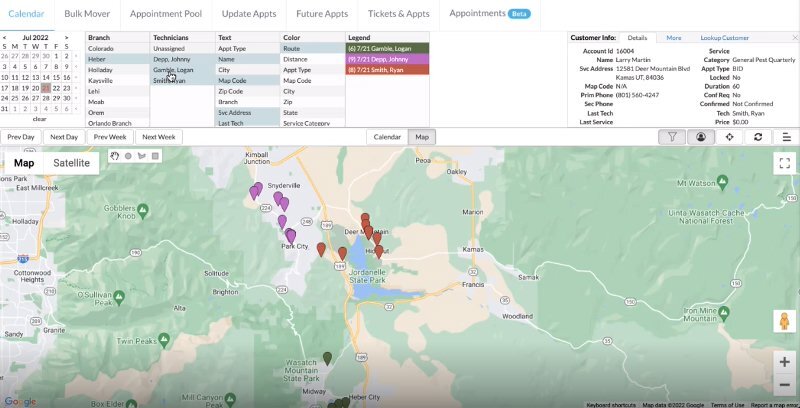Open the Bulk Mover tab

point(87,14)
